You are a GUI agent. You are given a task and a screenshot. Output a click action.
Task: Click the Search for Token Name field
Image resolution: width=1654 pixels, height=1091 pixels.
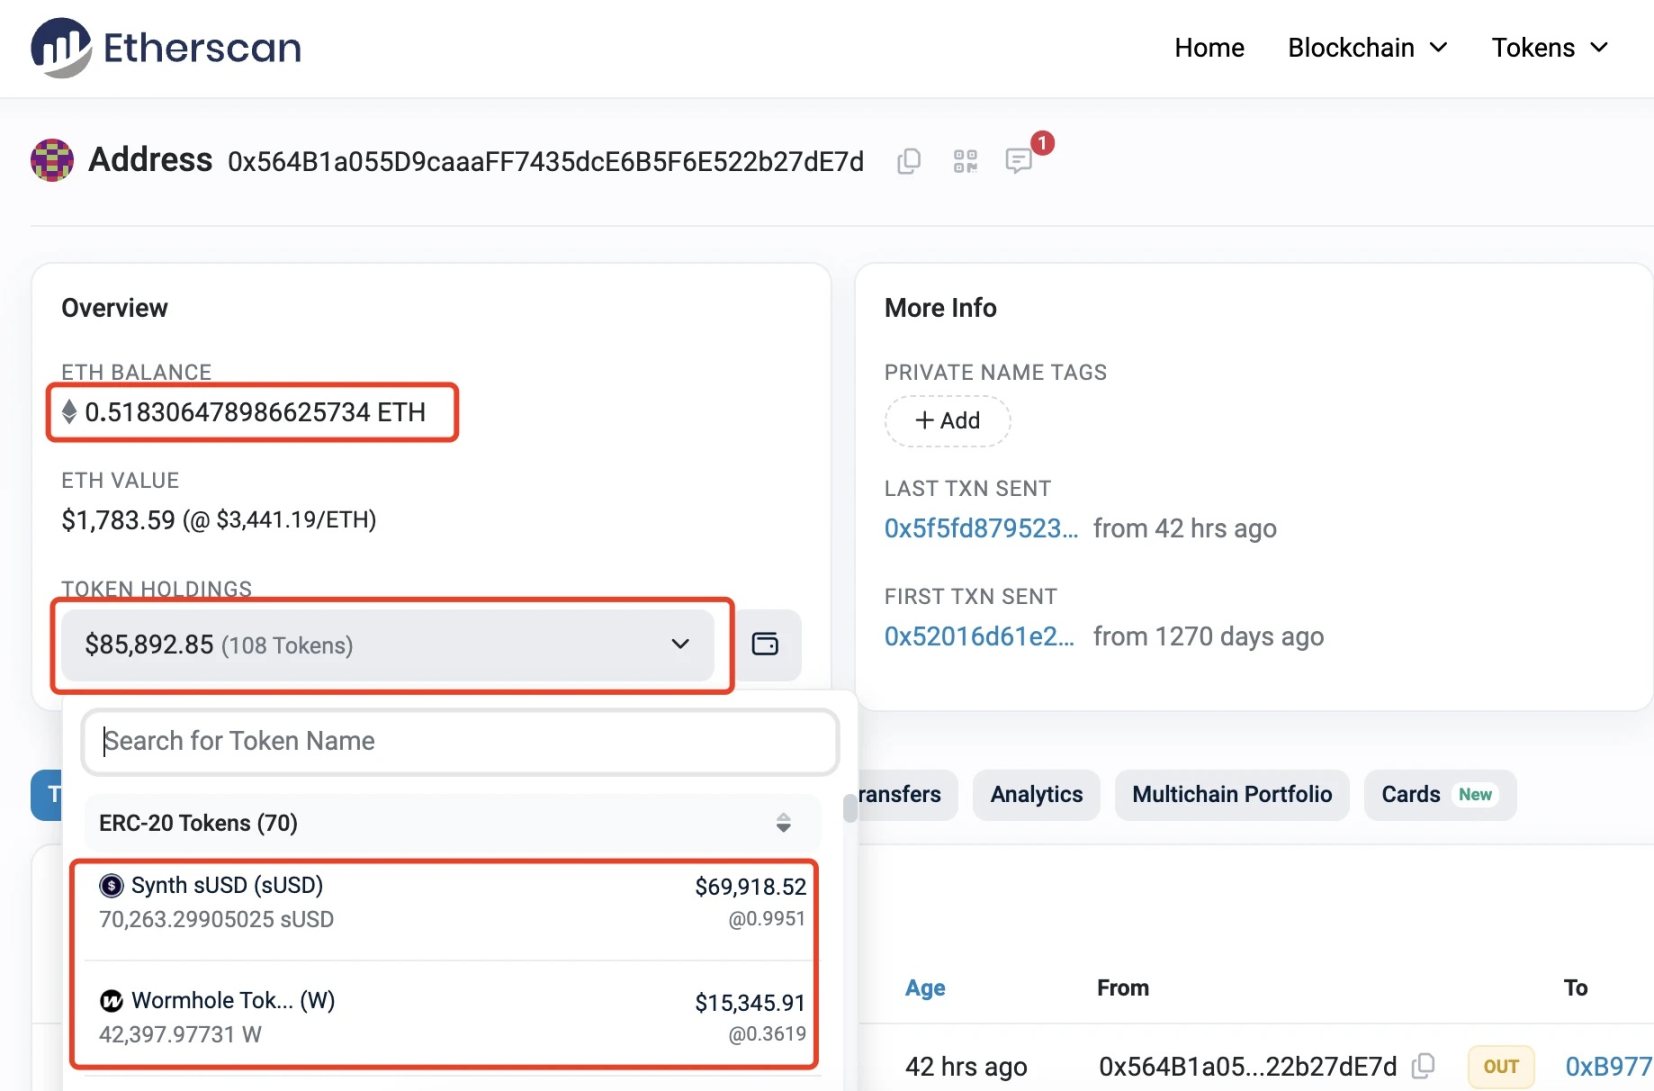[460, 741]
